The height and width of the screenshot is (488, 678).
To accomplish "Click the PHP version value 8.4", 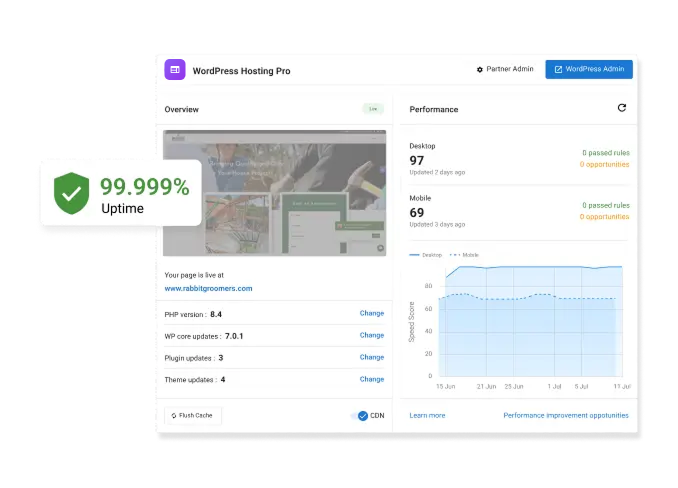I will (x=216, y=314).
